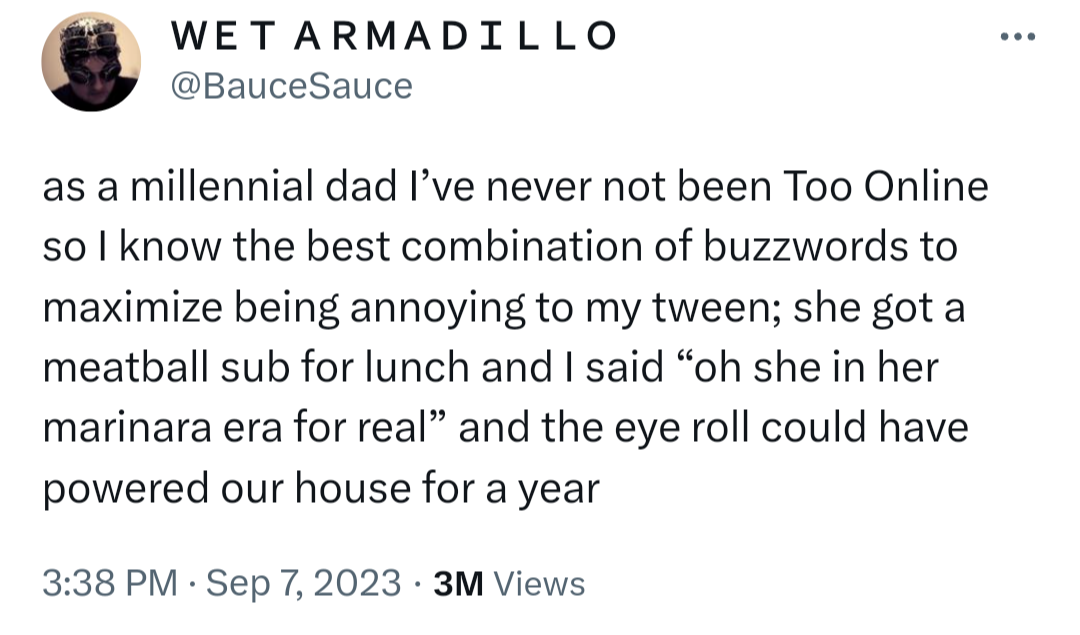Image resolution: width=1080 pixels, height=635 pixels.
Task: Click the bold 3M view count
Action: pyautogui.click(x=459, y=583)
